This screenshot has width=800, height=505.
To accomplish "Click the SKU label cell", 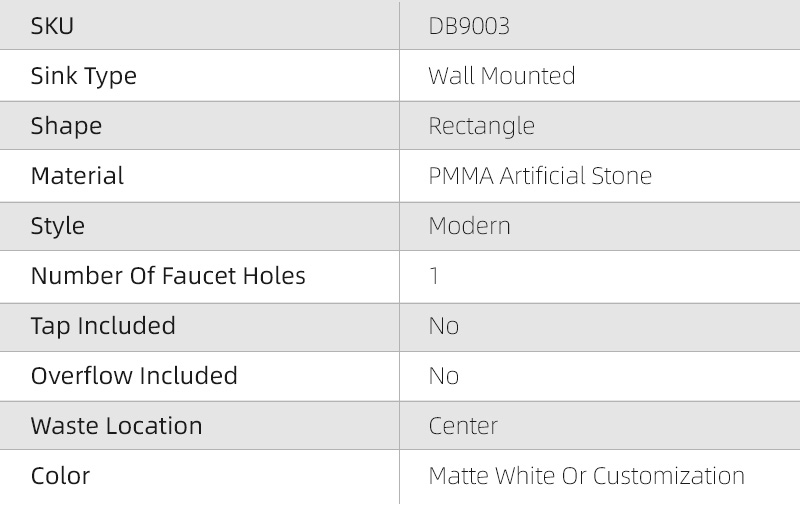I will click(52, 26).
